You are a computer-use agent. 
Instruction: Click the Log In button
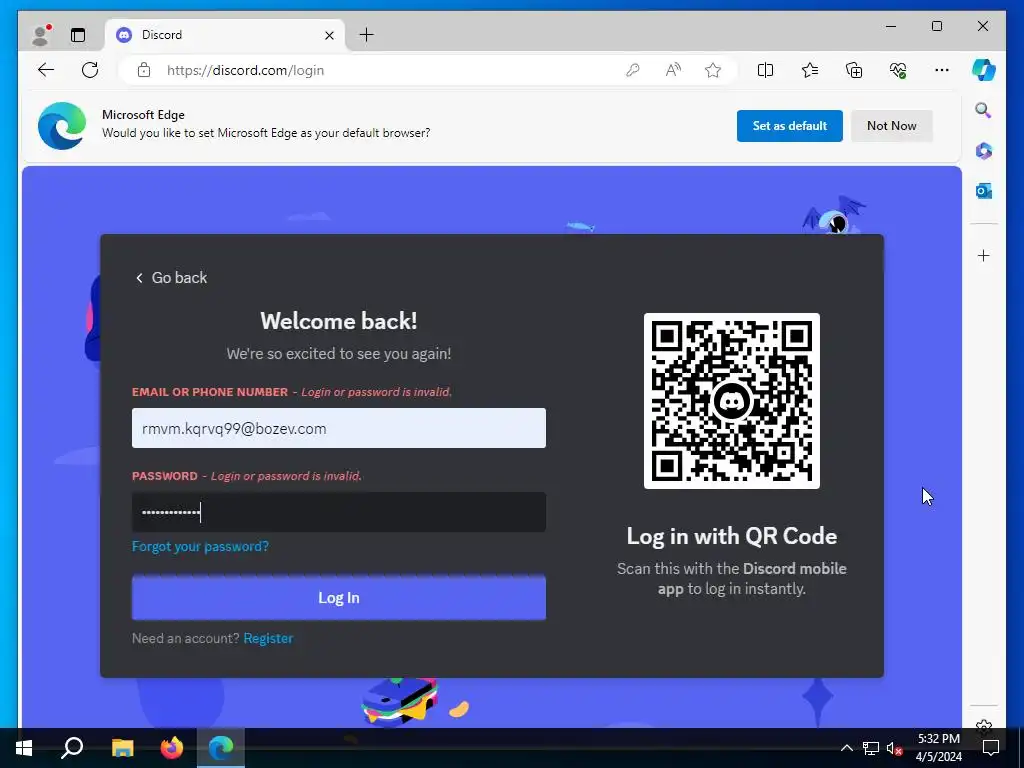[338, 598]
